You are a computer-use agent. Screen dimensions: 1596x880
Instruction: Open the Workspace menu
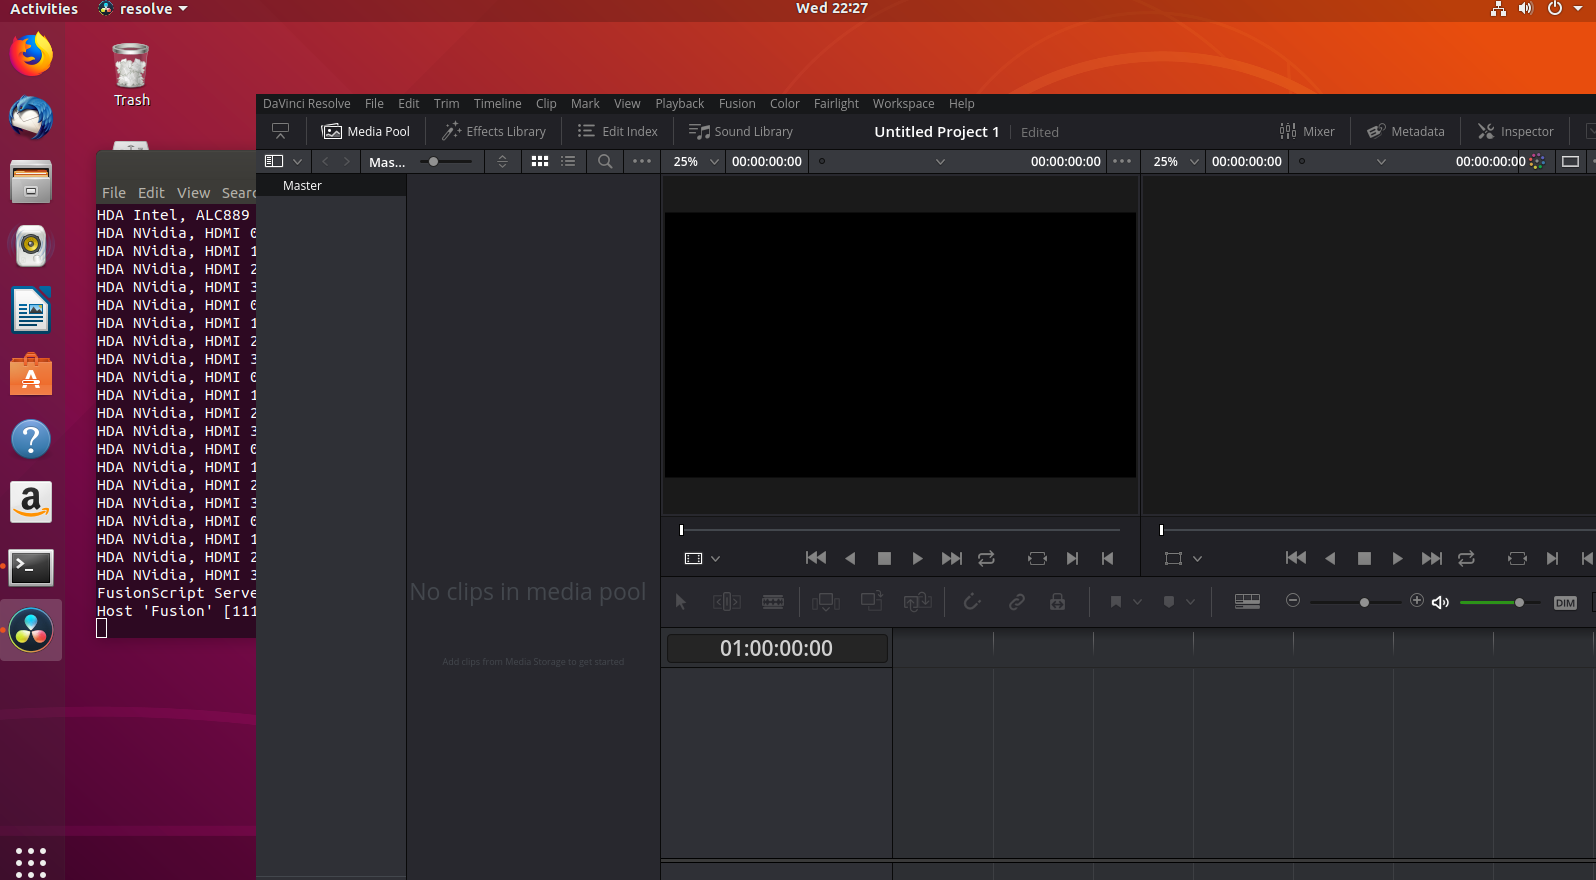point(903,103)
